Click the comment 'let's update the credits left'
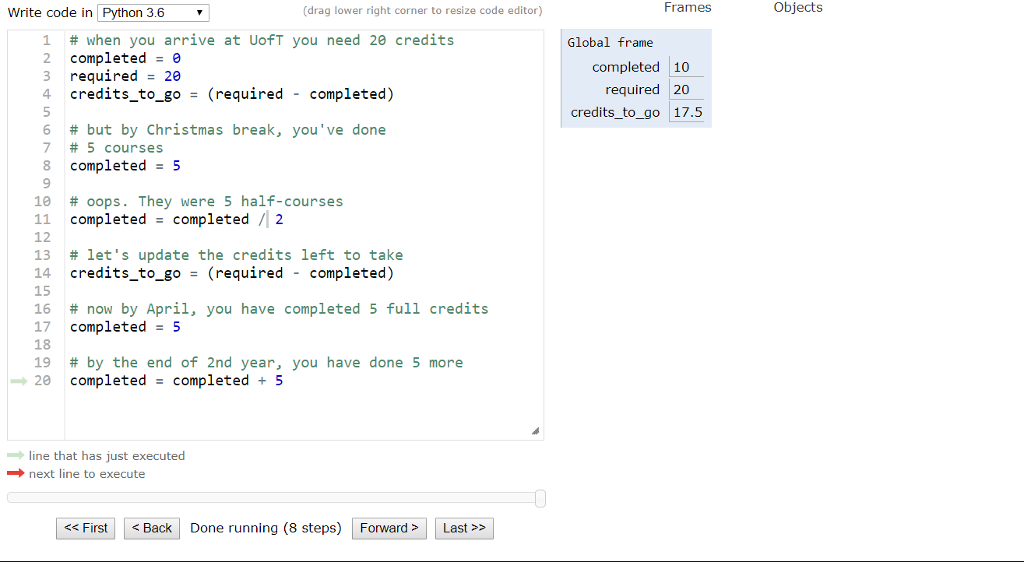 pos(236,255)
